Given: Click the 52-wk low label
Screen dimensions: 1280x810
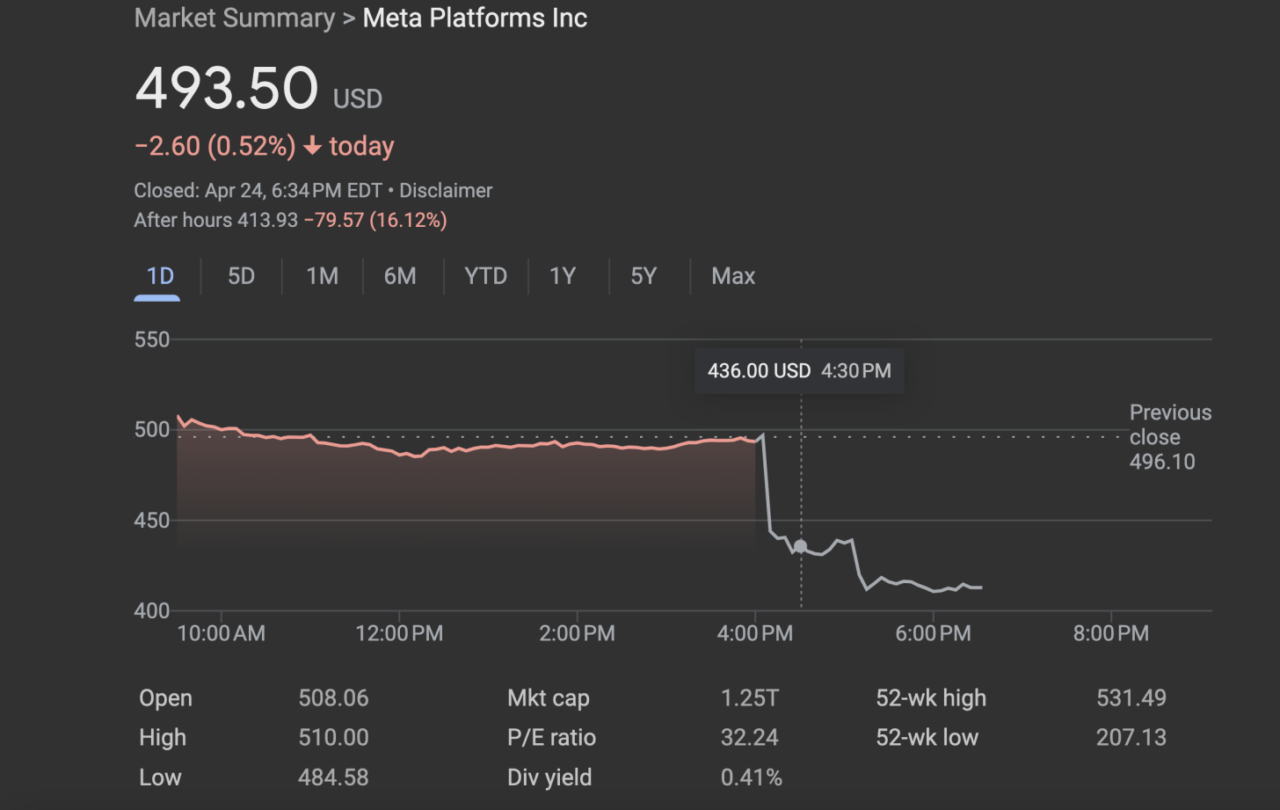Looking at the screenshot, I should pos(927,738).
